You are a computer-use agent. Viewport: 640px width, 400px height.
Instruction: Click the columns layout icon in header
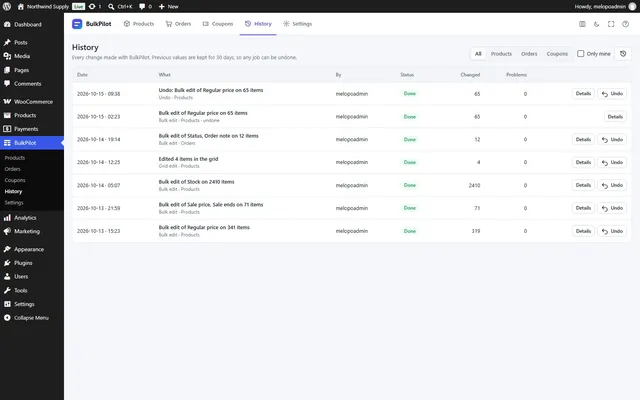pos(582,24)
